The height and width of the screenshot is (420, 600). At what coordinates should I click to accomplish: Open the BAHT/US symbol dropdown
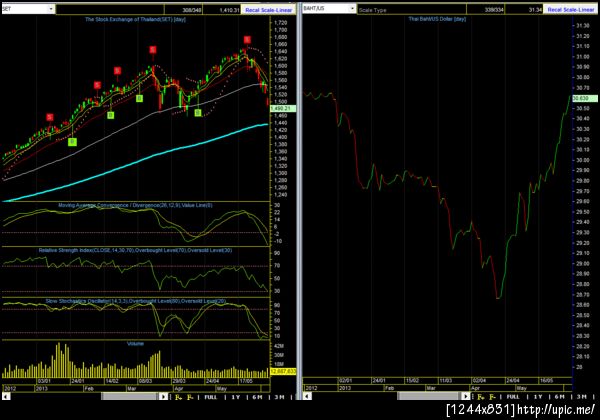[x=352, y=8]
